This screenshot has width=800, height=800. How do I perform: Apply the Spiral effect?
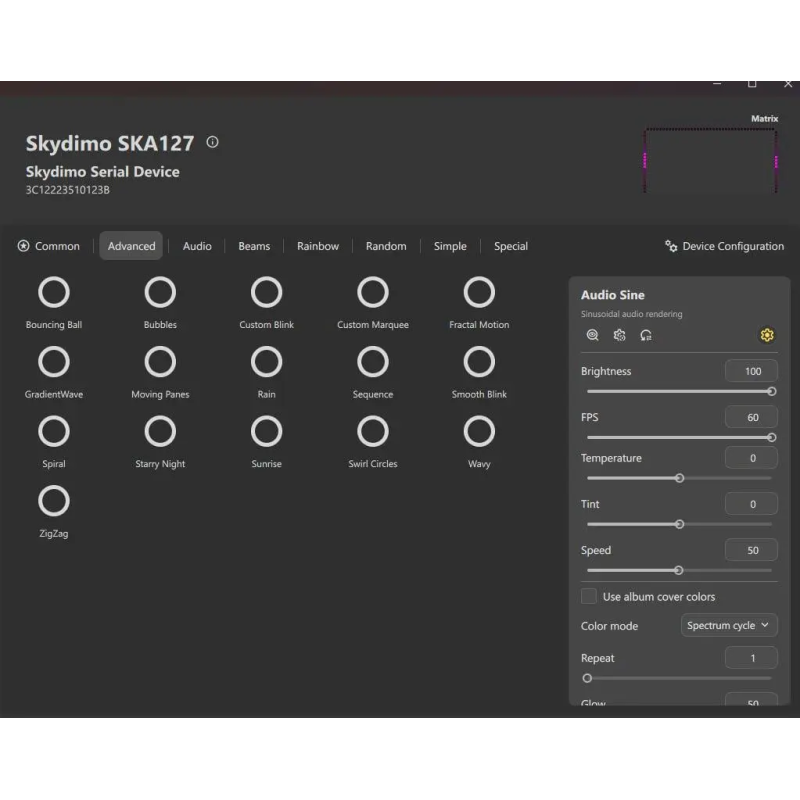tap(54, 432)
